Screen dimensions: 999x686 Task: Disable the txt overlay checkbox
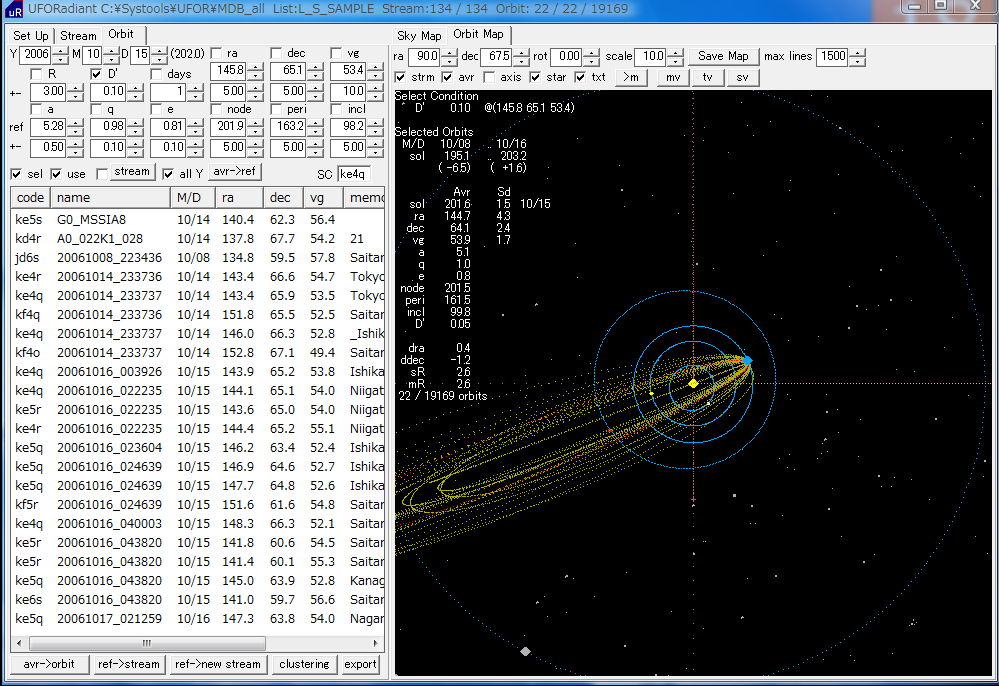[581, 77]
